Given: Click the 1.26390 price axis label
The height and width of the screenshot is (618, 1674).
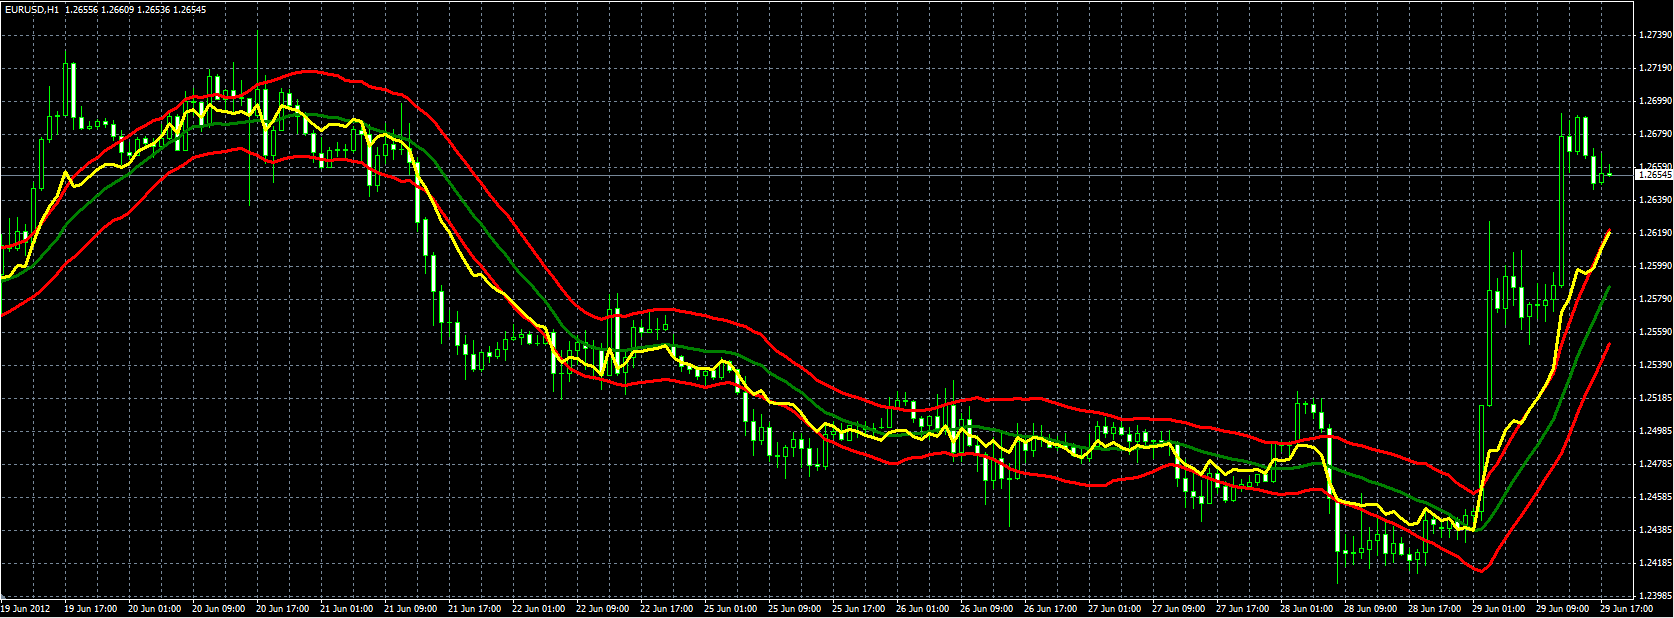Looking at the screenshot, I should click(x=1656, y=200).
